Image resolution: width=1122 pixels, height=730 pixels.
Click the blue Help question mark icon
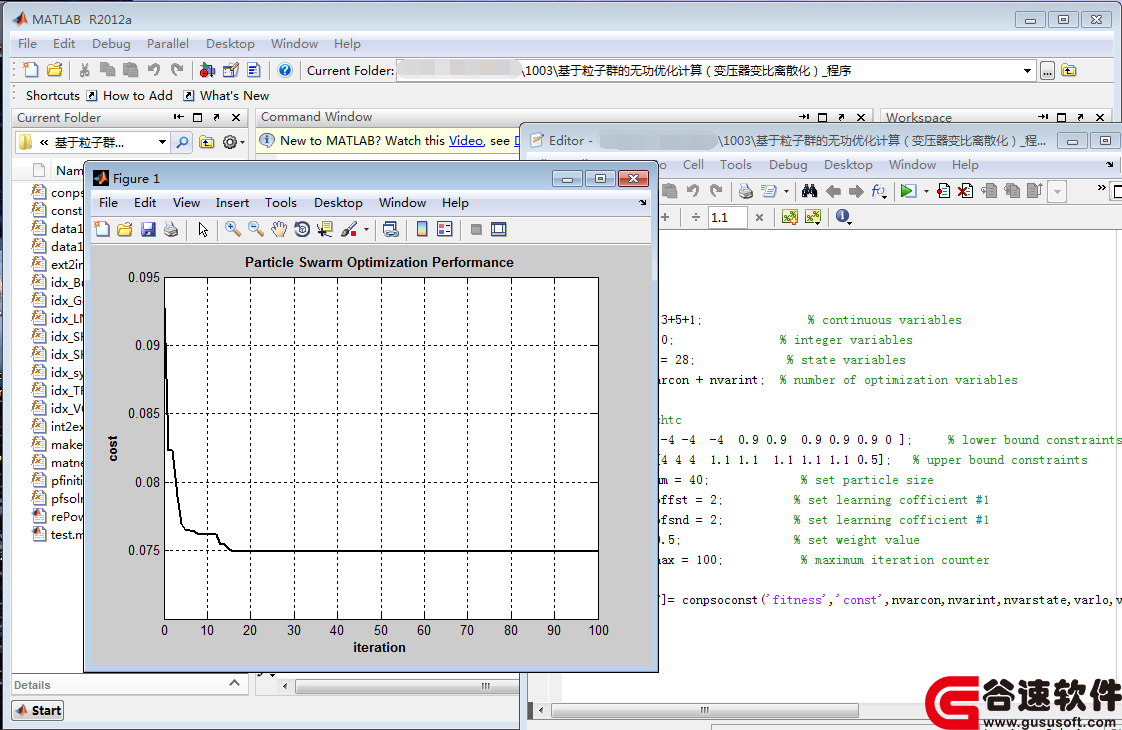(285, 70)
